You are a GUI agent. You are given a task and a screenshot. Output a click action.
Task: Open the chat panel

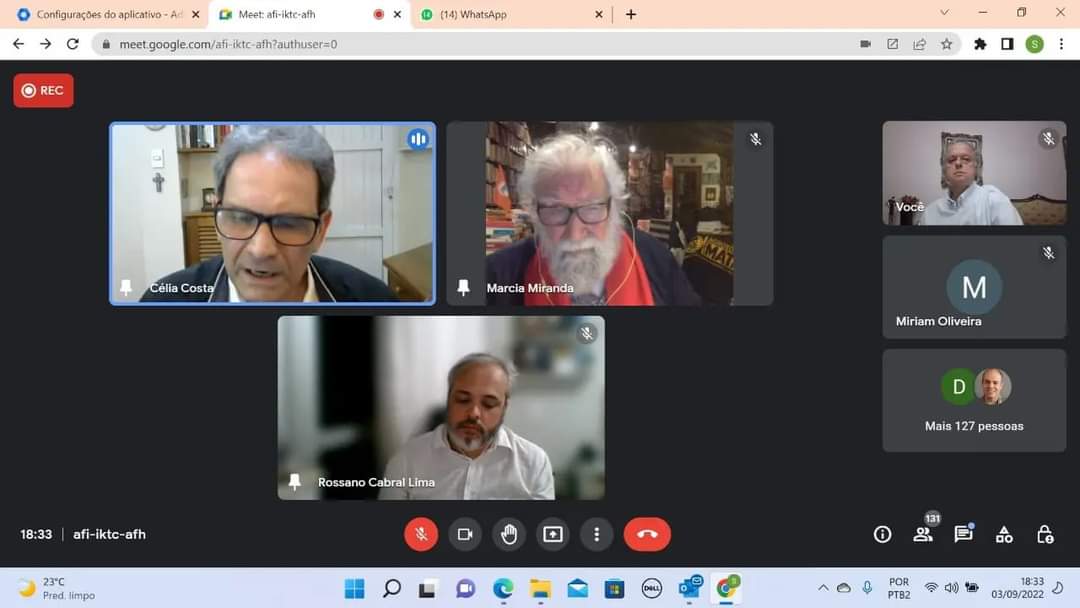(x=964, y=534)
